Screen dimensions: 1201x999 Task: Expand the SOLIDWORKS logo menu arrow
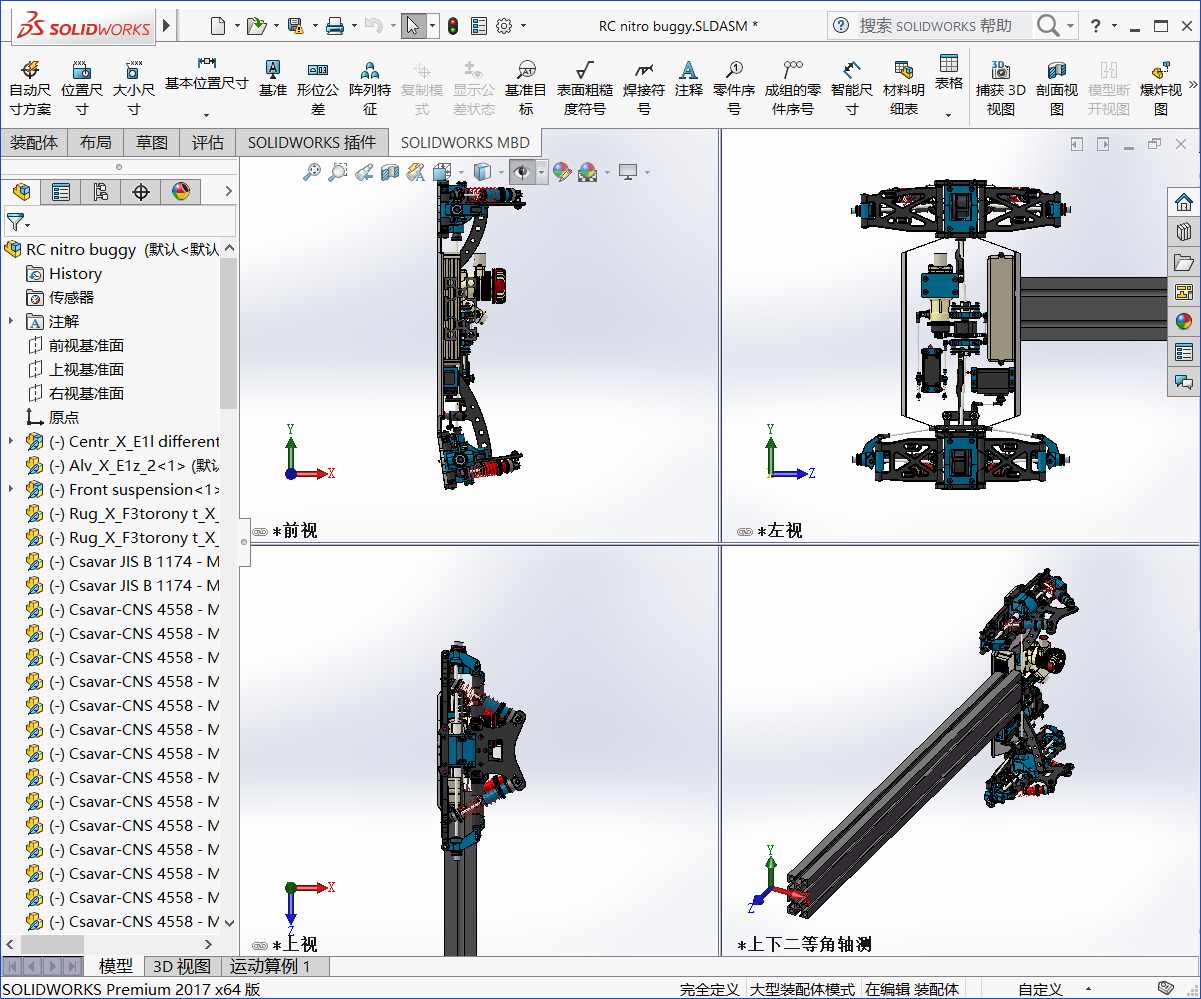click(166, 26)
